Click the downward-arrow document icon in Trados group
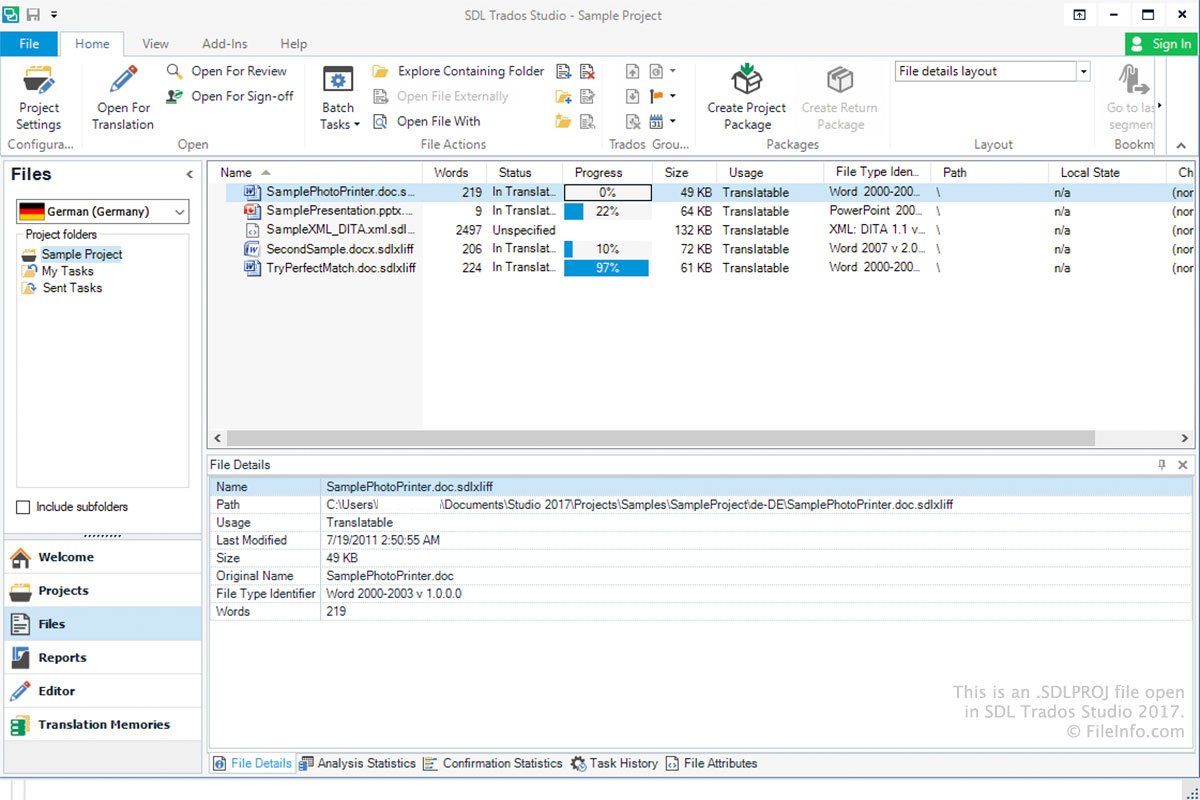This screenshot has height=800, width=1200. (633, 96)
